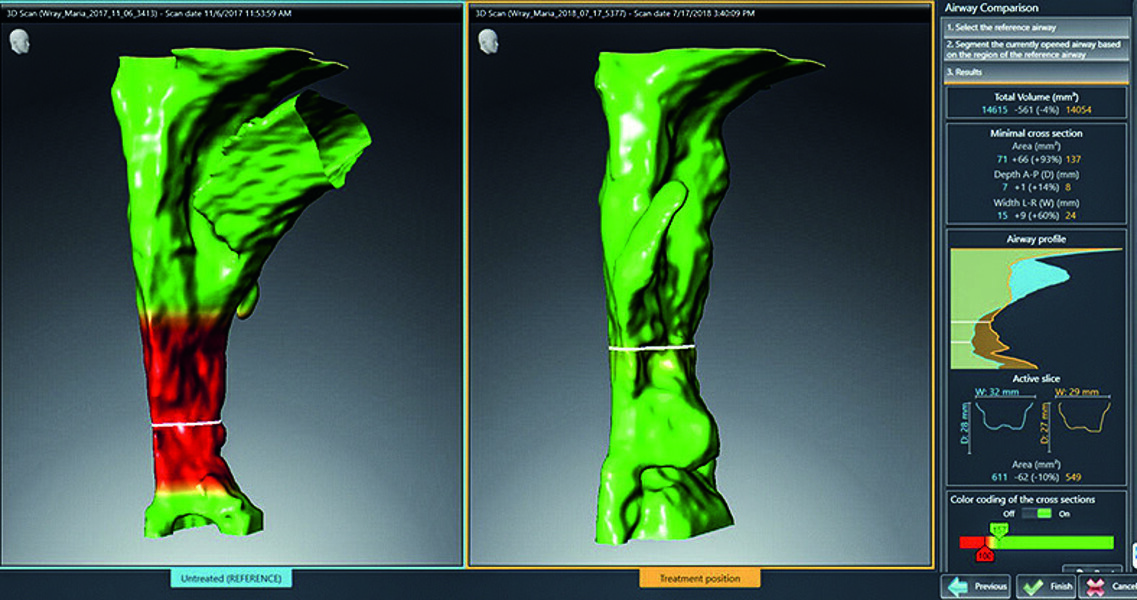Toggle color coding of cross sections switch
The width and height of the screenshot is (1137, 600).
tap(1035, 514)
